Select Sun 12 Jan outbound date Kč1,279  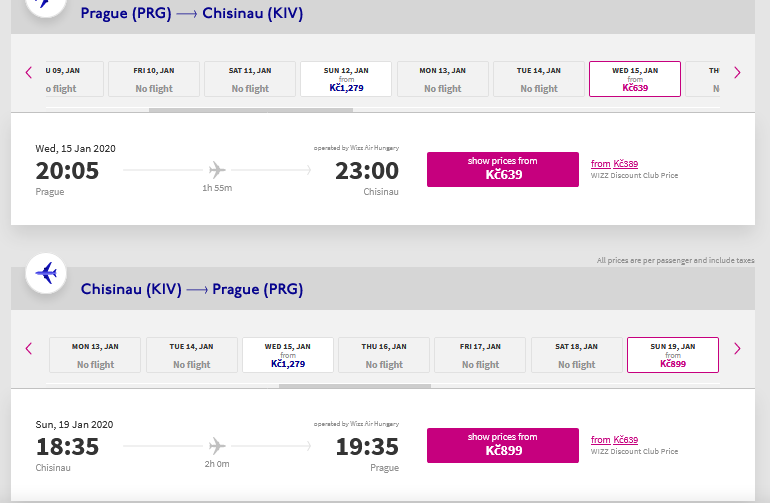pos(346,79)
